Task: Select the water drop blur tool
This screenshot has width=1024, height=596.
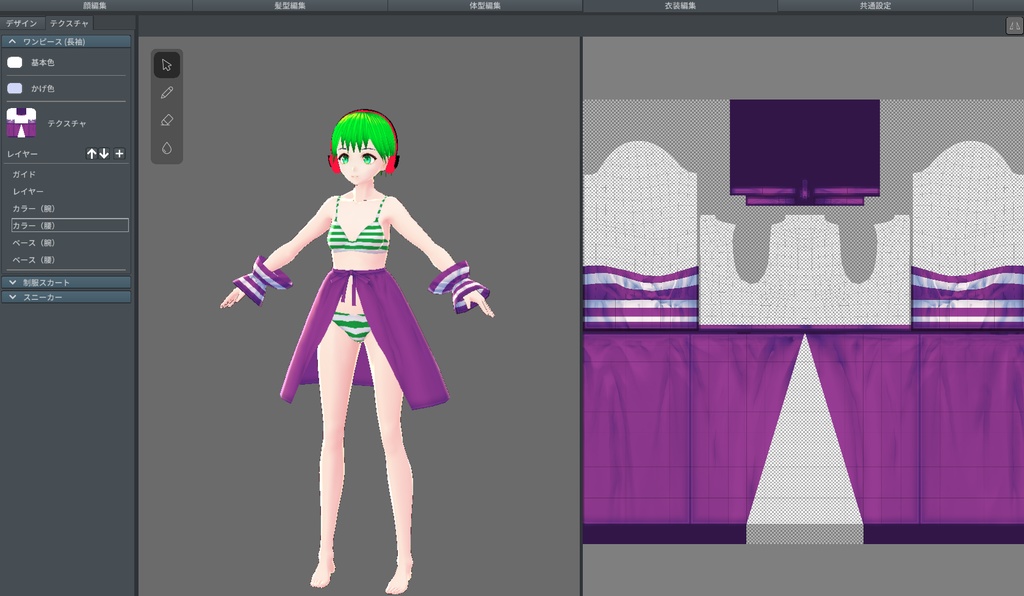Action: 167,148
